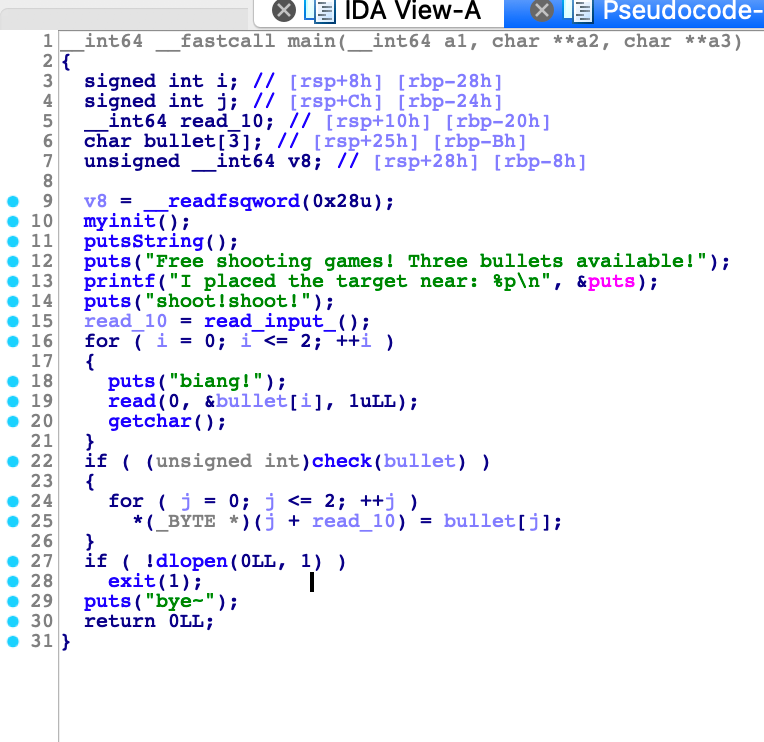The image size is (764, 742).
Task: Click the myinit function call
Action: coord(119,222)
